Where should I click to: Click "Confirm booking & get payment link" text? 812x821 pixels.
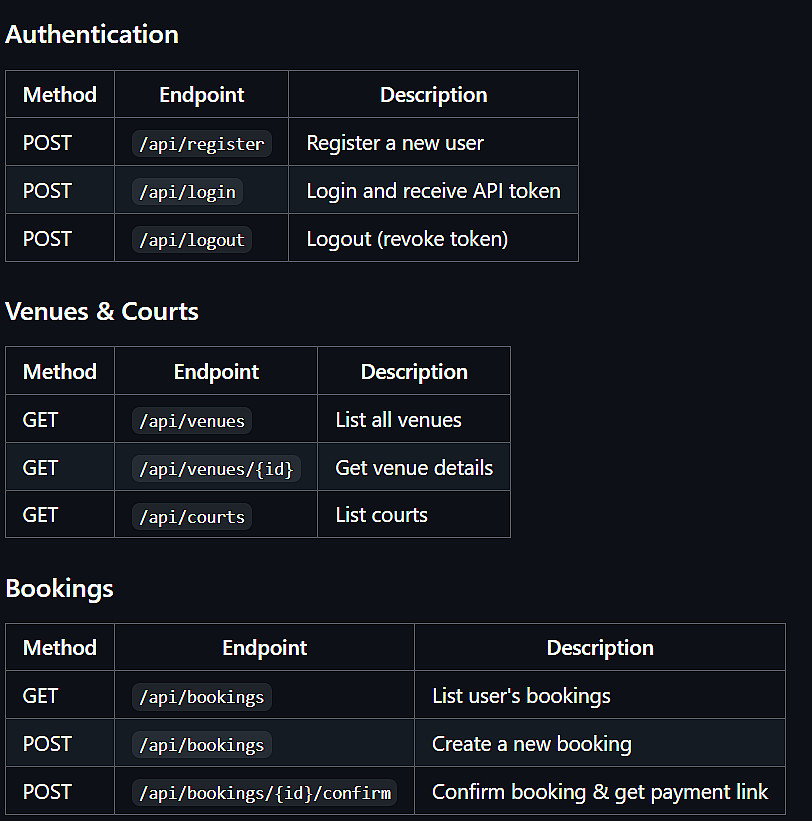click(x=600, y=792)
